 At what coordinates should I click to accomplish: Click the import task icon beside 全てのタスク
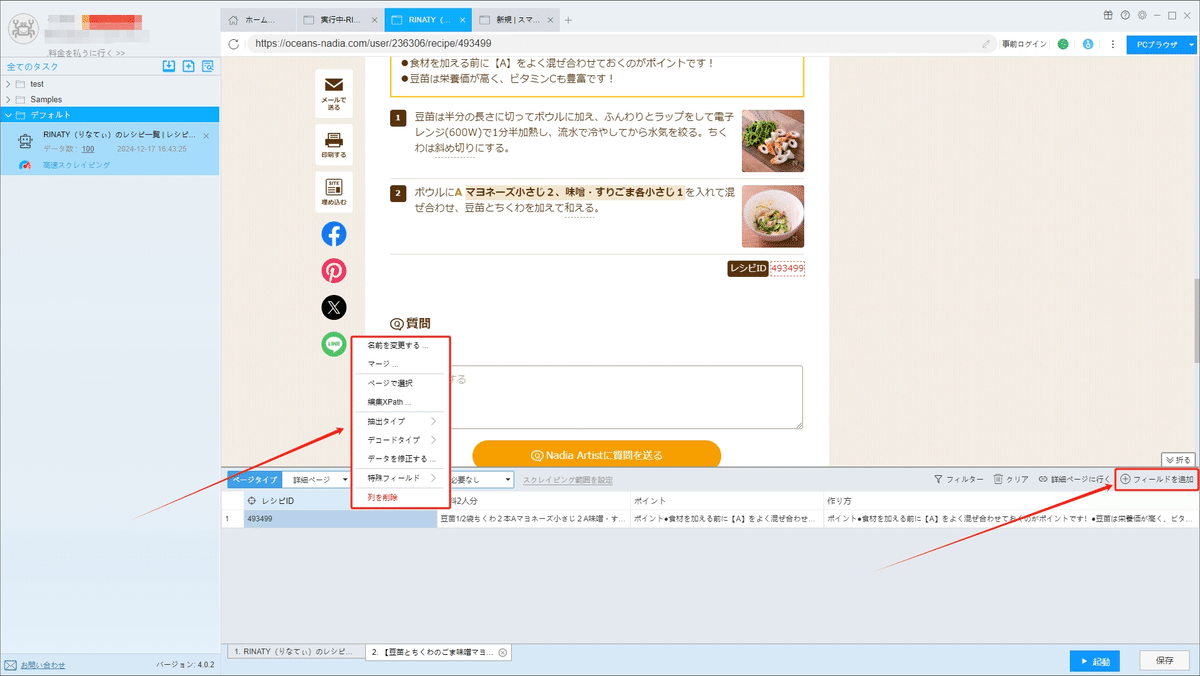(x=169, y=66)
